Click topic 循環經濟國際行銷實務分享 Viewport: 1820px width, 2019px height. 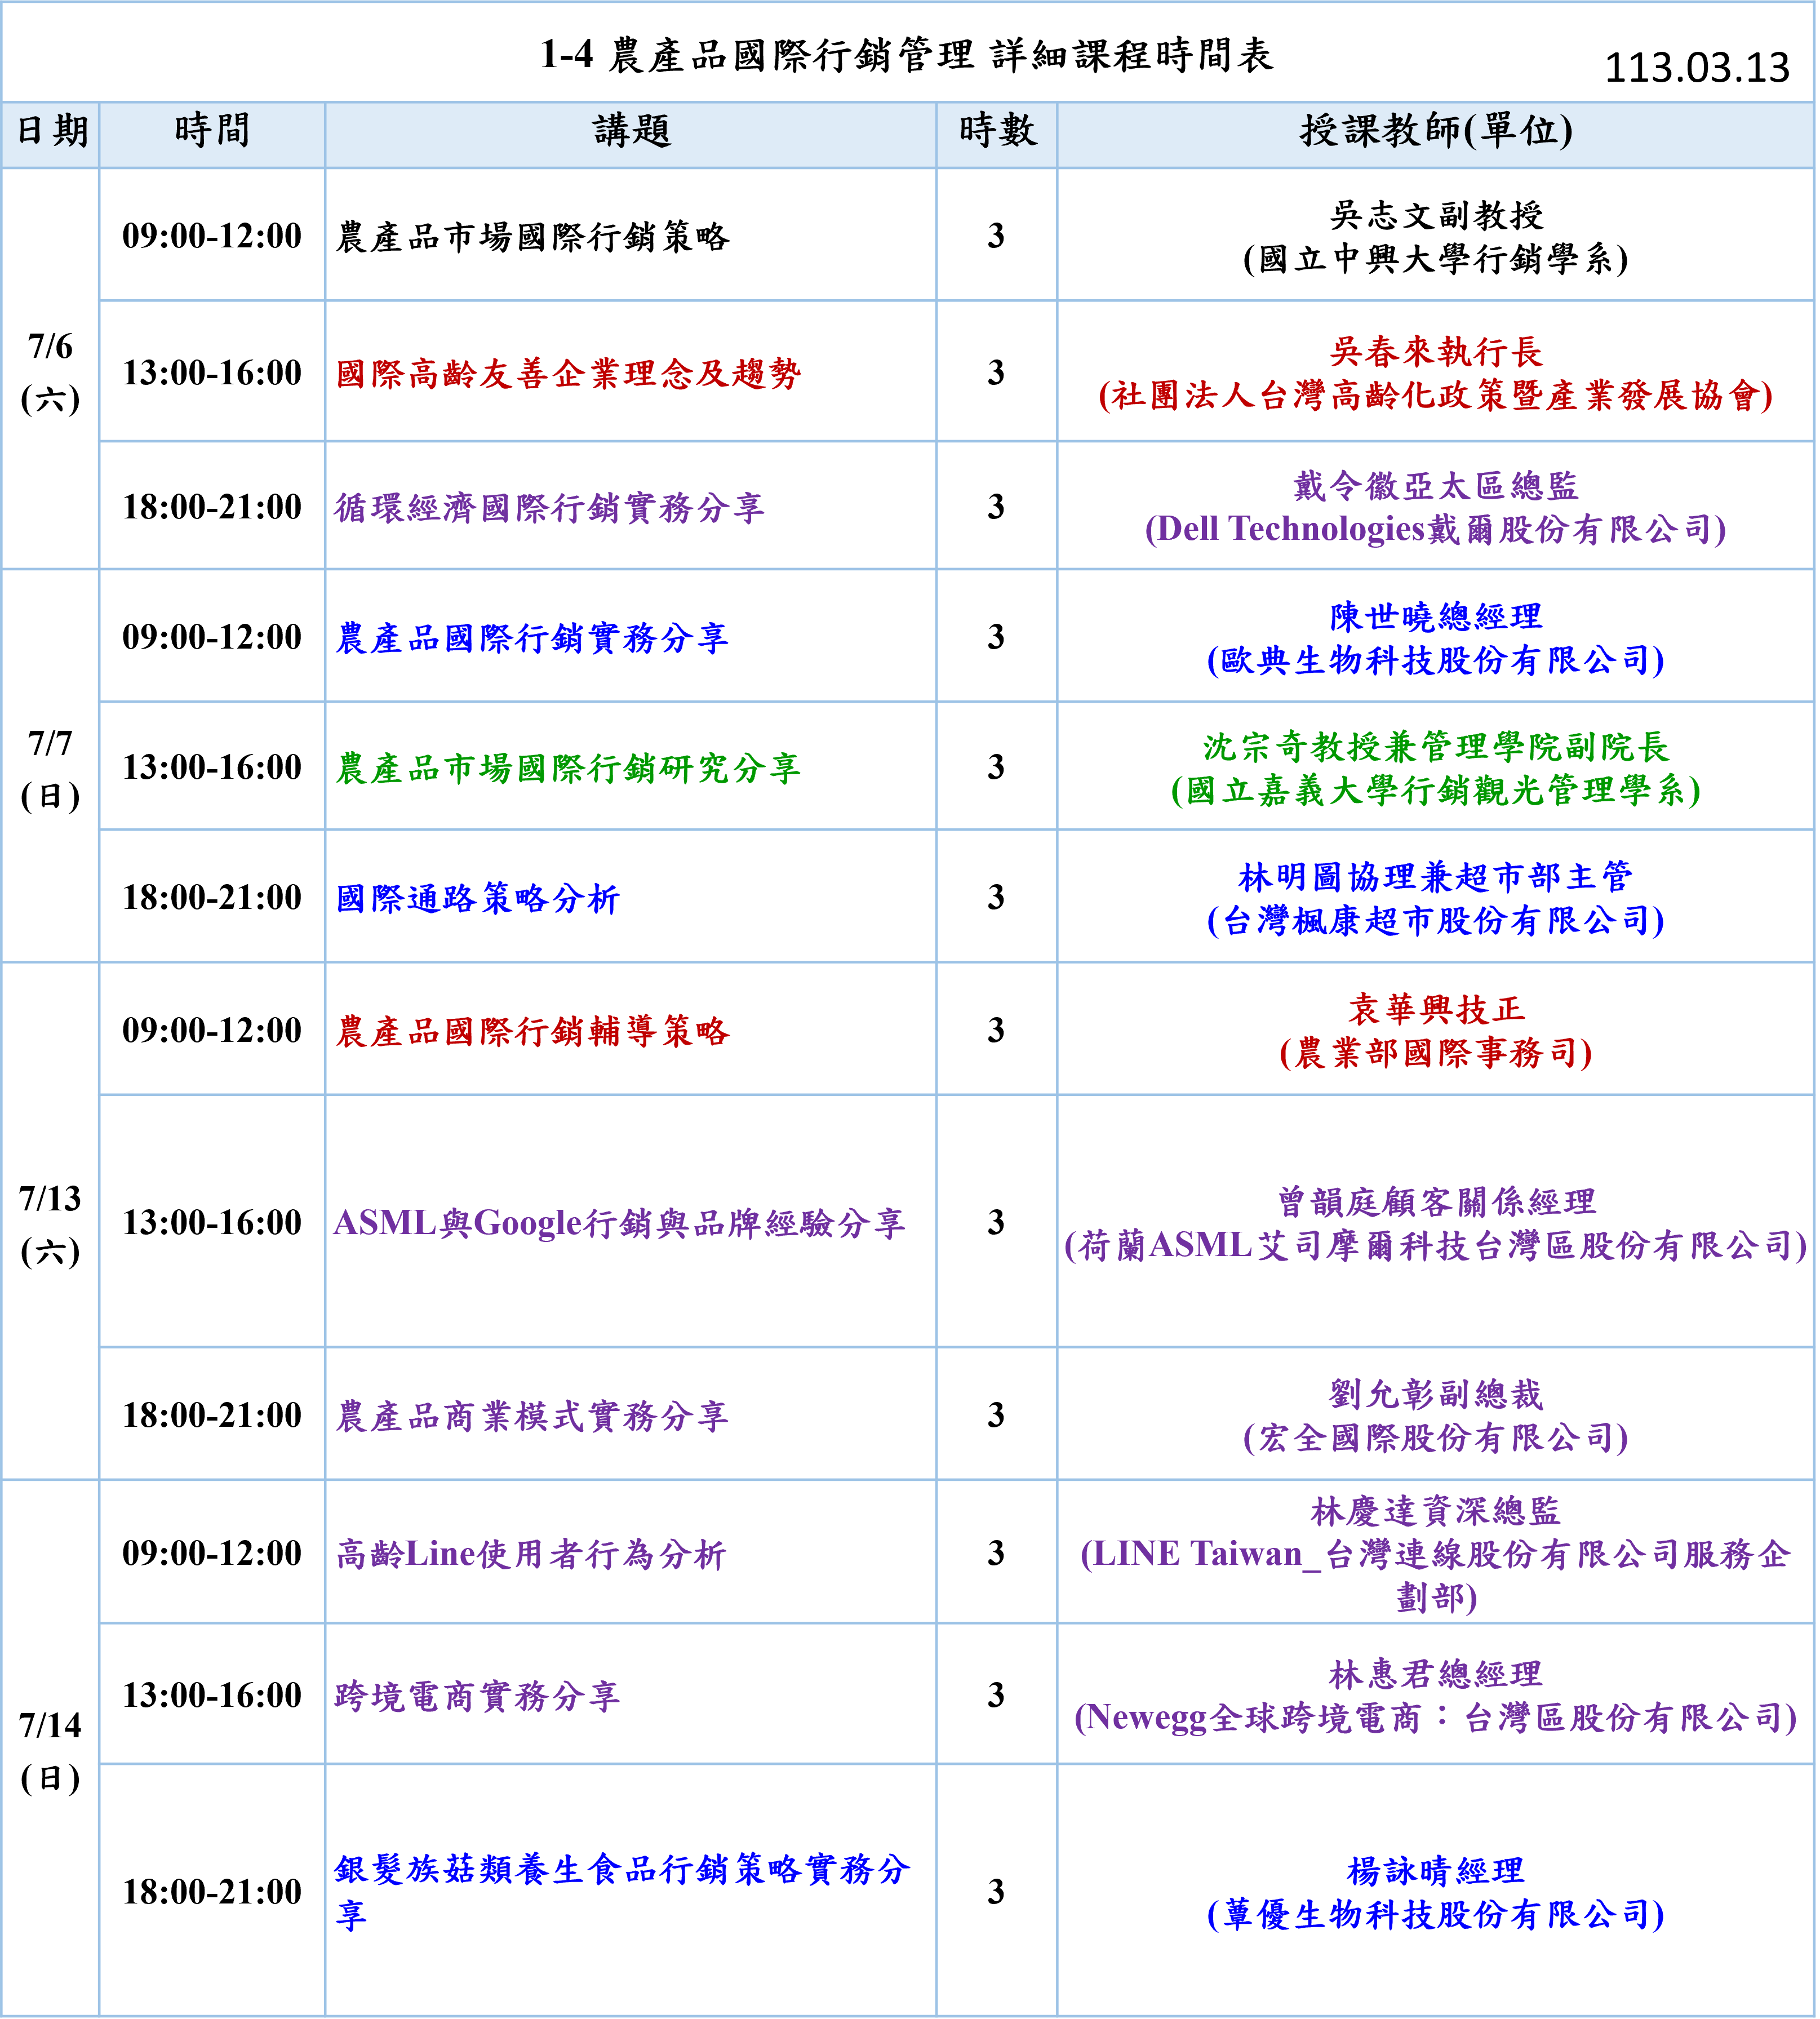point(550,508)
